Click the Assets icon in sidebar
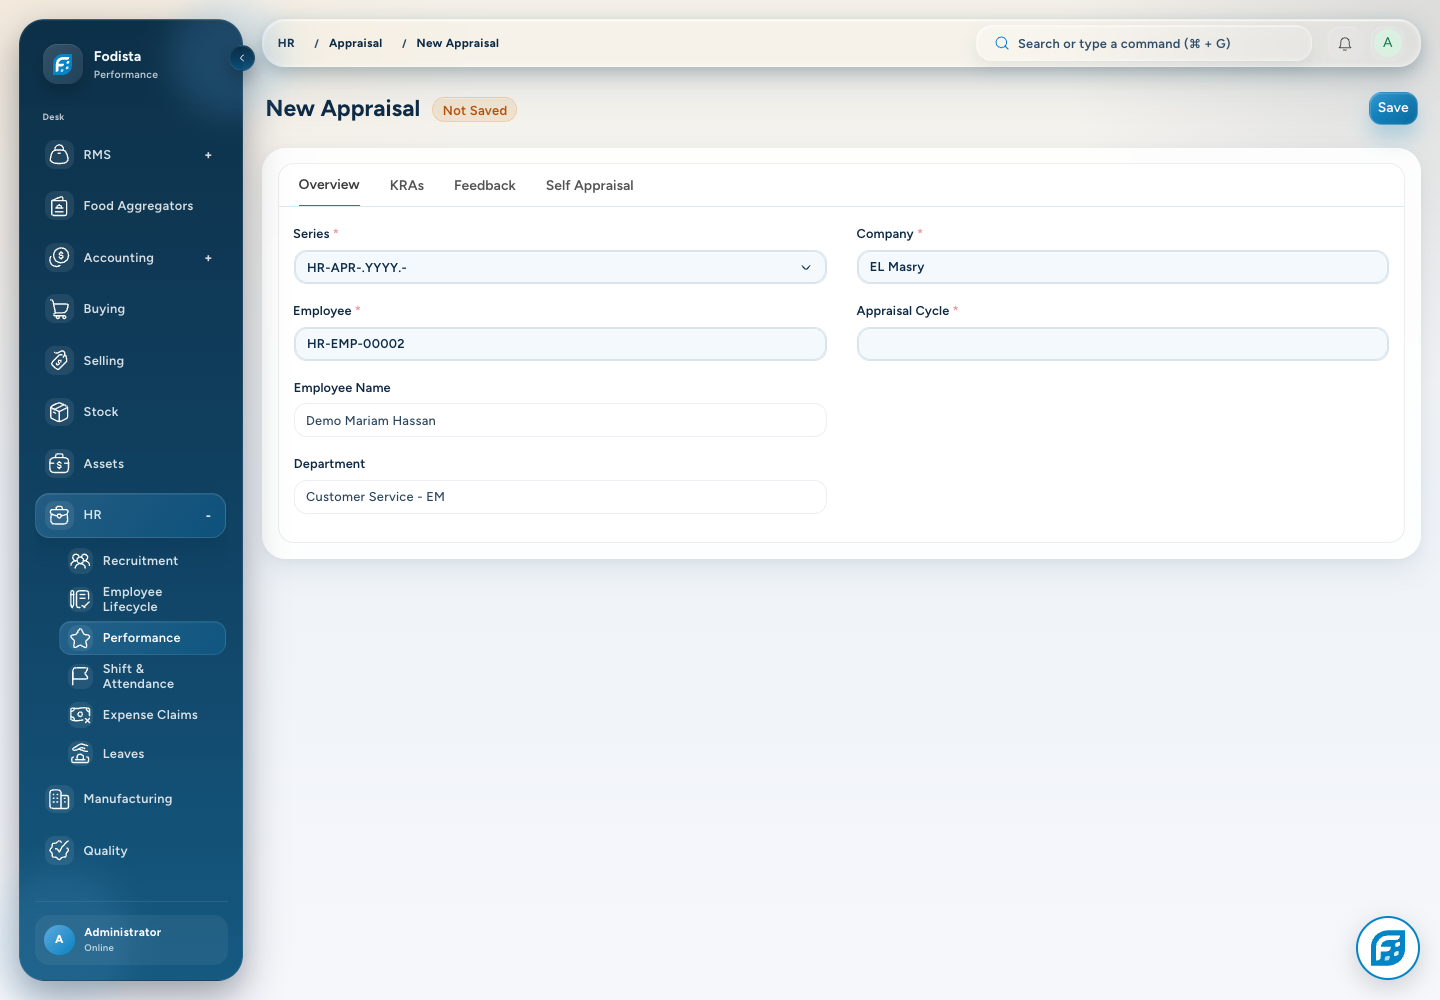This screenshot has width=1440, height=1000. pyautogui.click(x=60, y=464)
